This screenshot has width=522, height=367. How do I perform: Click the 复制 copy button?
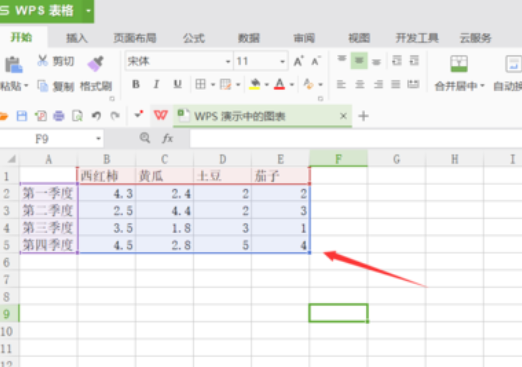coord(56,86)
